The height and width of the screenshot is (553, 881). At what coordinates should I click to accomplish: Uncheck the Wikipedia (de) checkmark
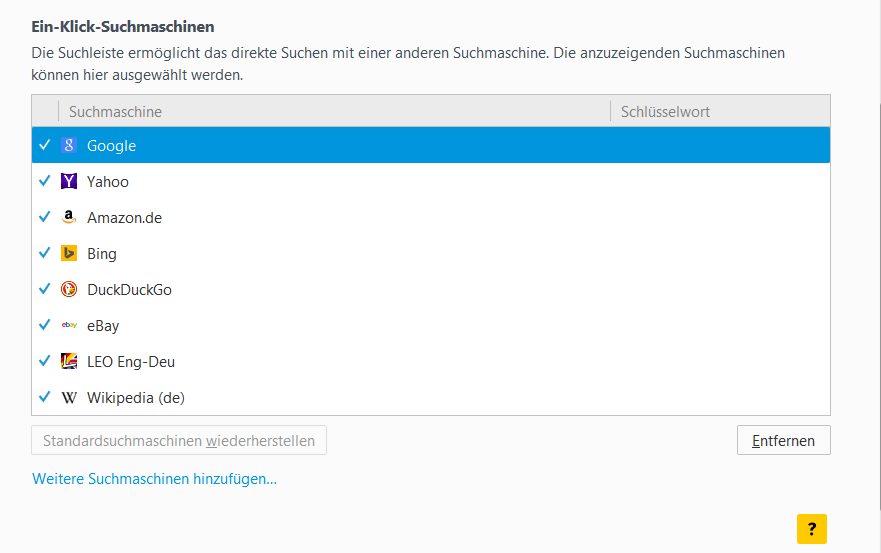(44, 398)
